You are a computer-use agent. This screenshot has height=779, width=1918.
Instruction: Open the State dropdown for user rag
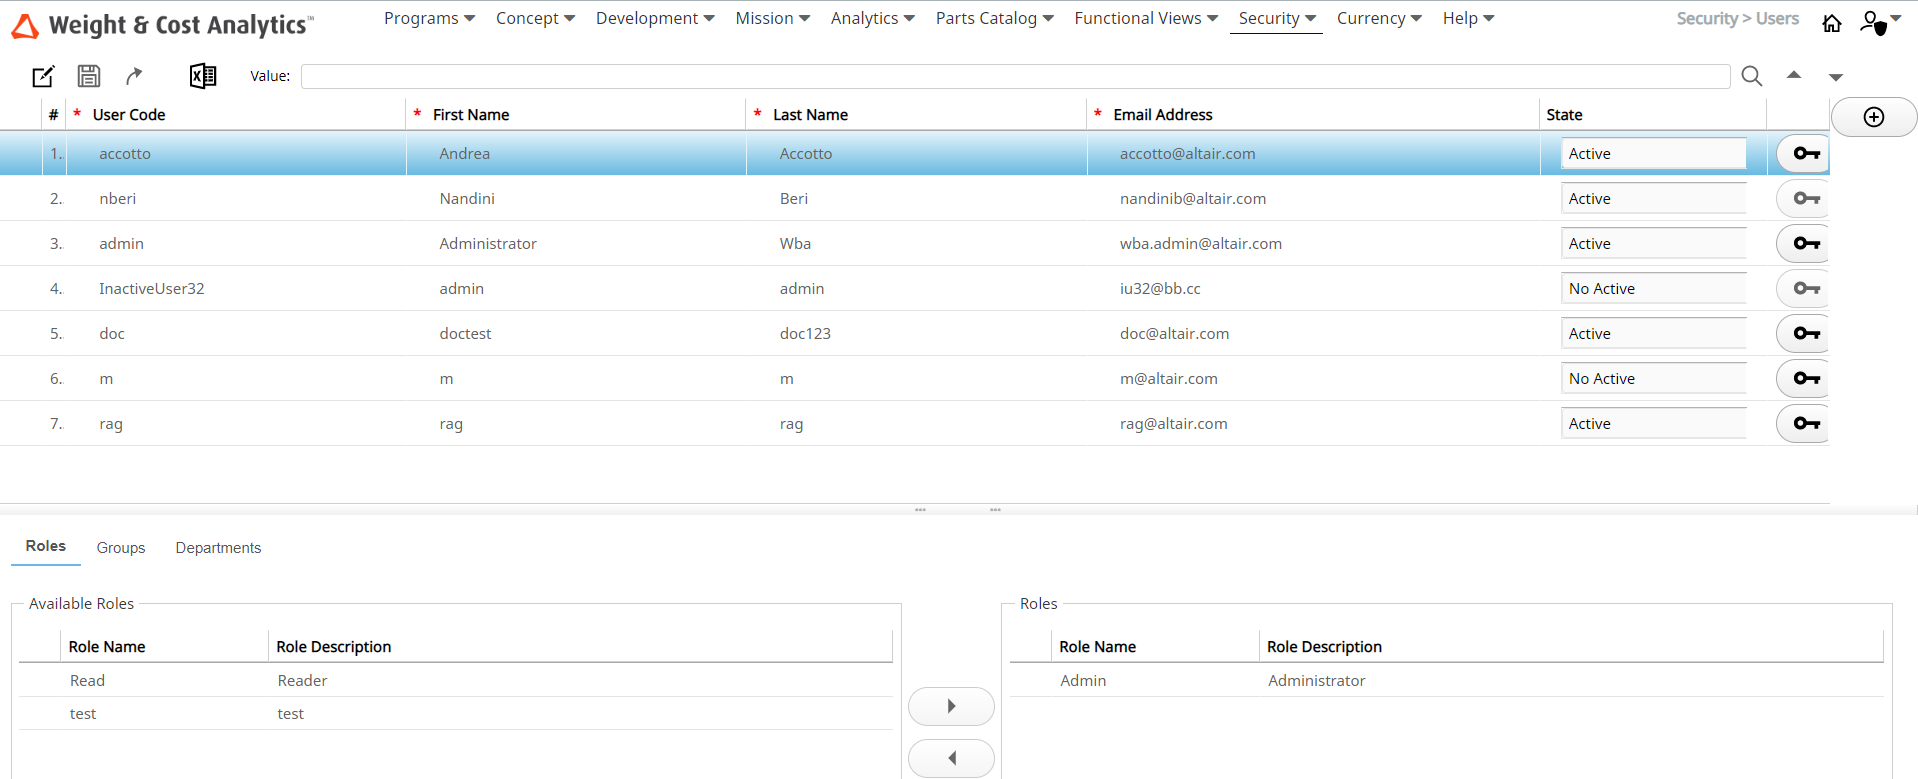click(x=1653, y=424)
